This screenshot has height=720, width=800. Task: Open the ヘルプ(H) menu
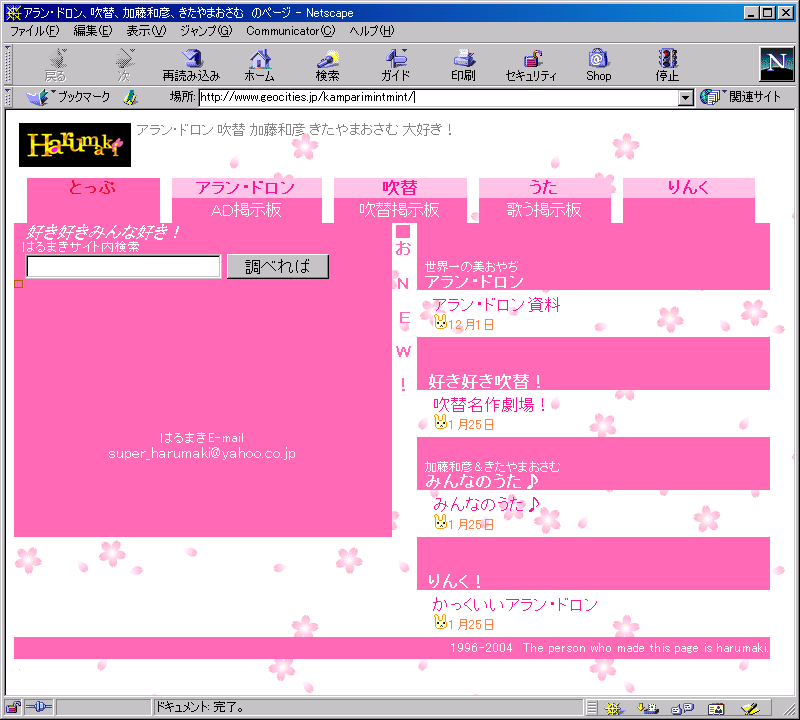[372, 31]
